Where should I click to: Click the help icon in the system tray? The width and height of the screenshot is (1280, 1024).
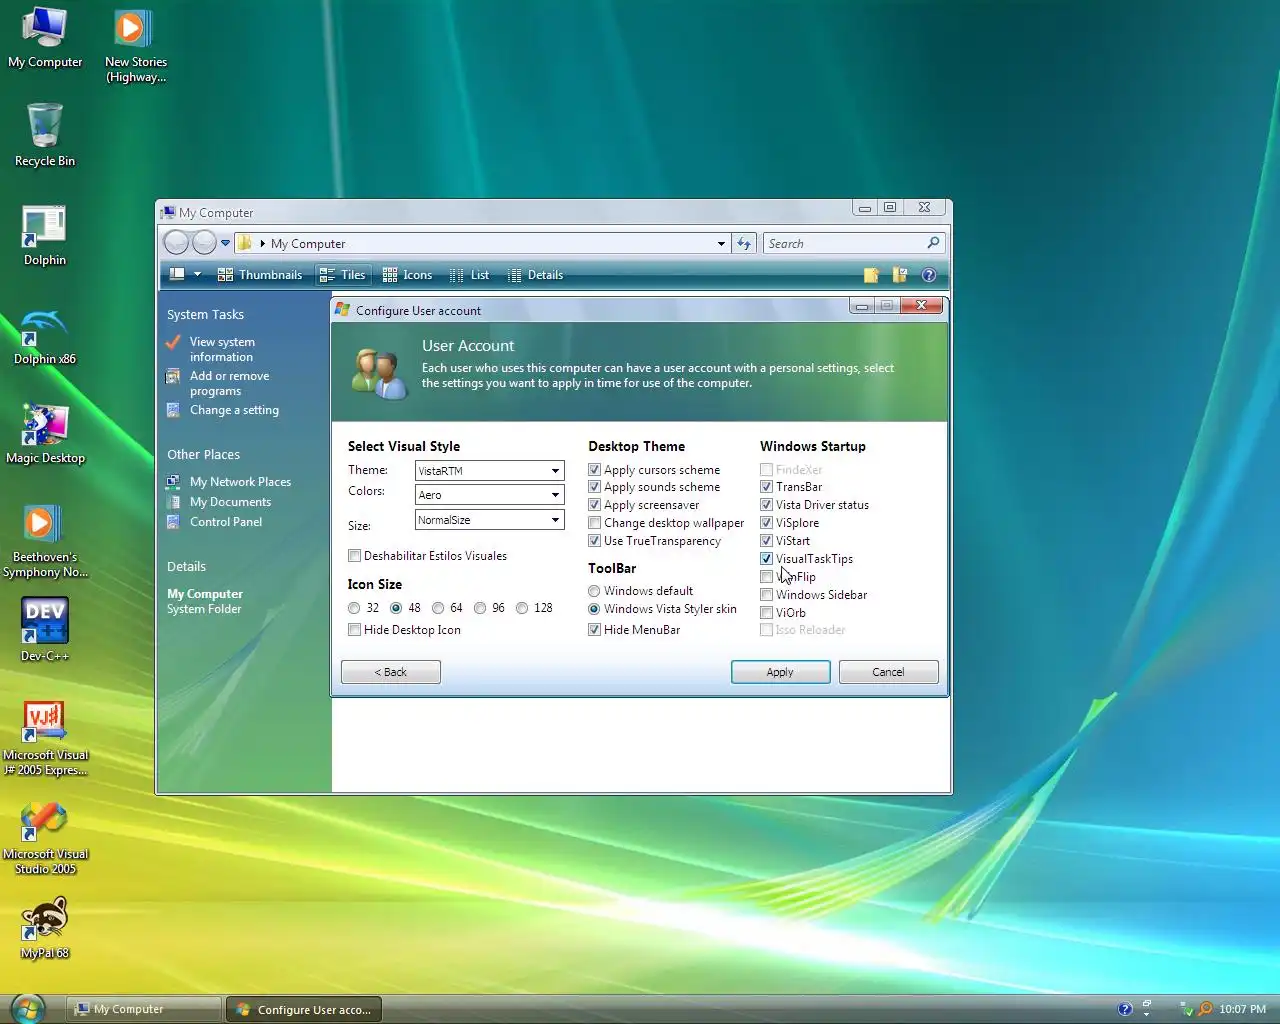click(x=1125, y=1009)
